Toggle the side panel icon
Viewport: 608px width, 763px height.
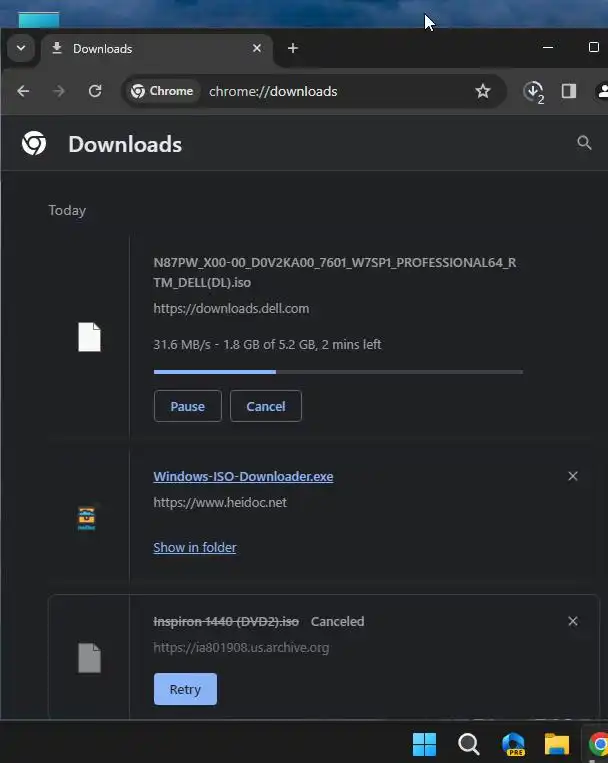tap(569, 91)
